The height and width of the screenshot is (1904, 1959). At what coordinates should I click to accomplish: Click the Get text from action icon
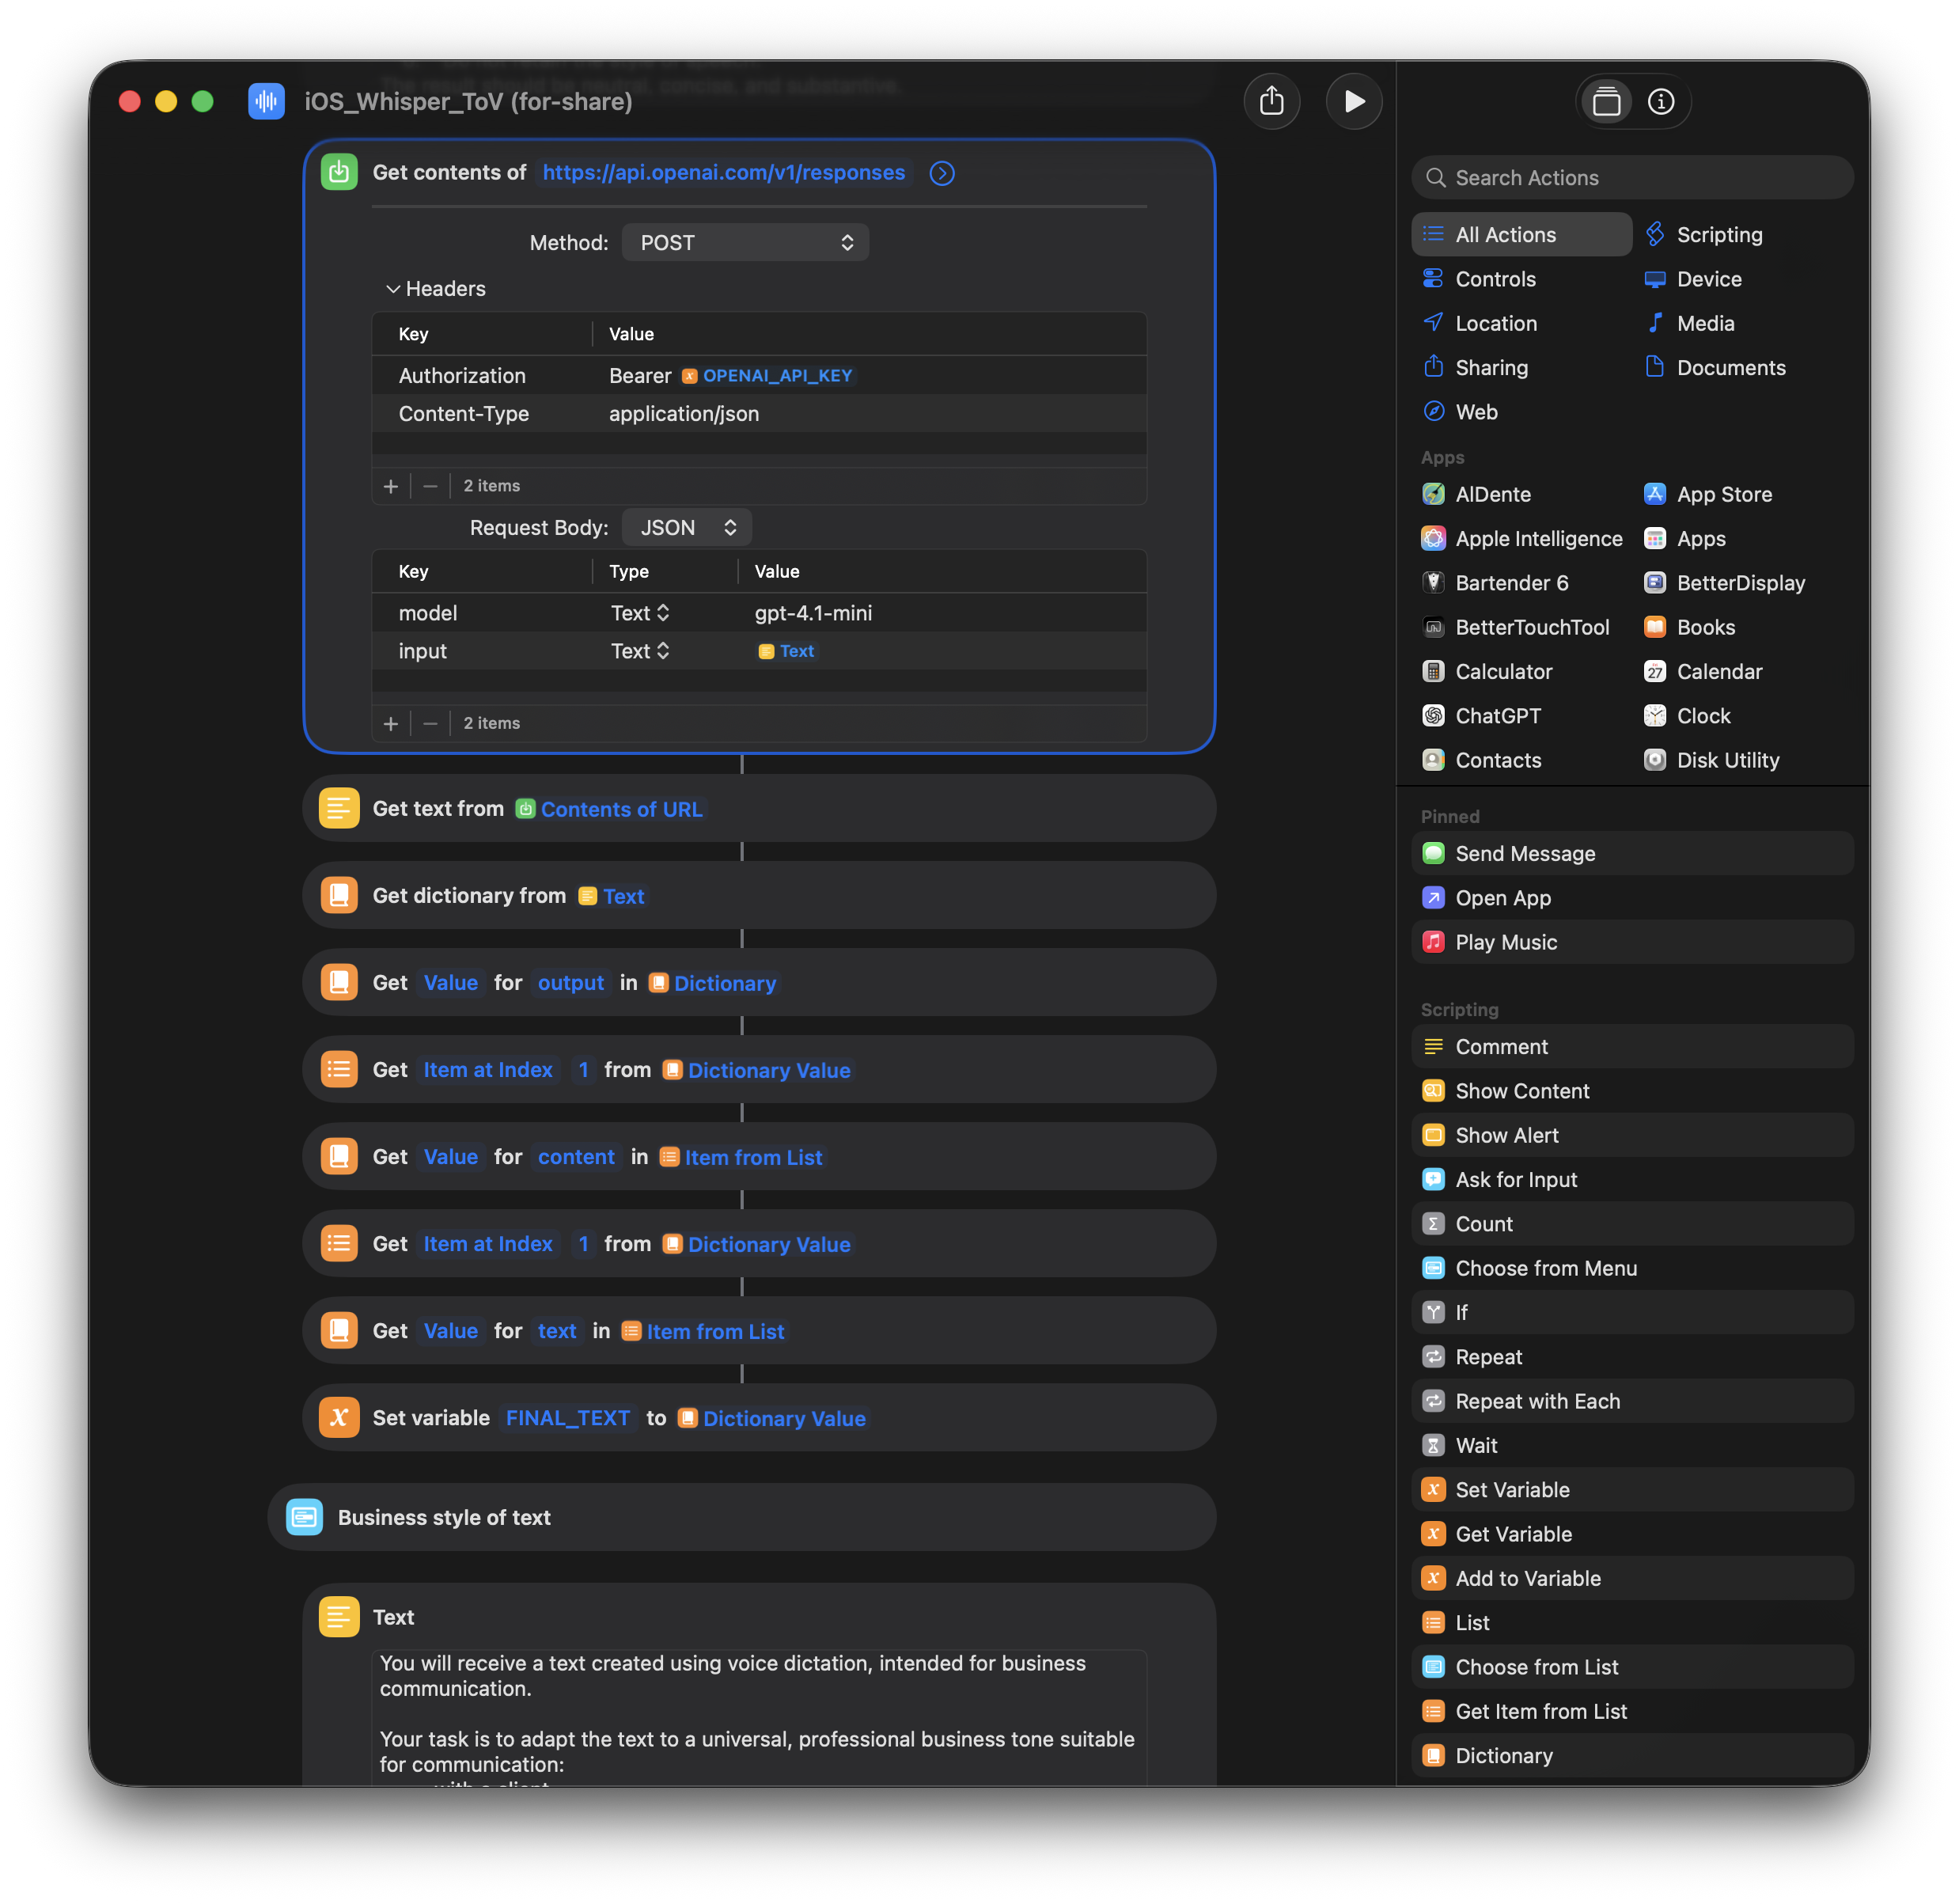339,809
